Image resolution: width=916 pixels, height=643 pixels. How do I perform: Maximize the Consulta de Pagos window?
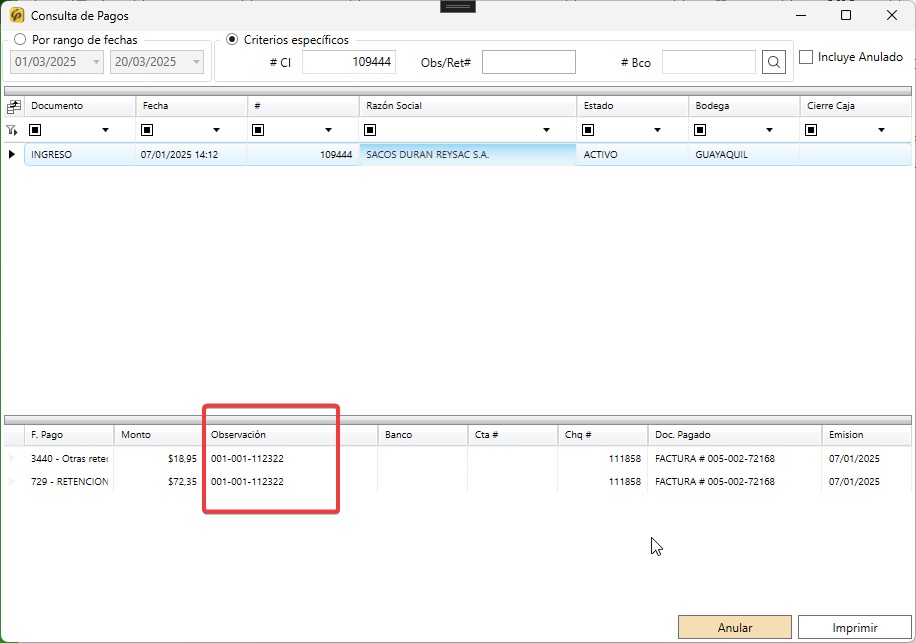coord(845,15)
